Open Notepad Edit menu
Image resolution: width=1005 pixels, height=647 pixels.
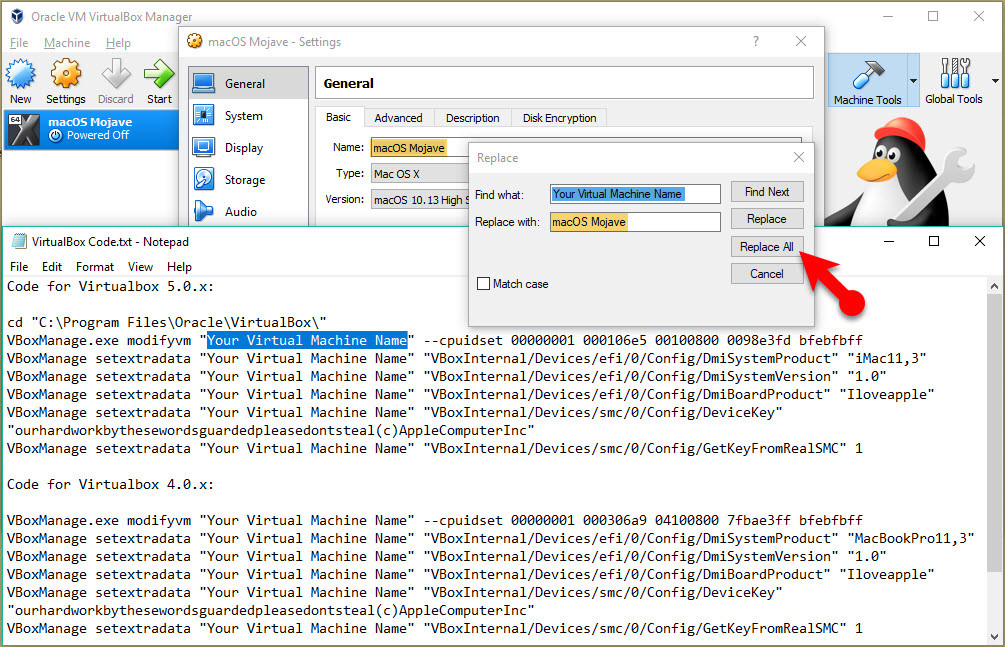(52, 267)
